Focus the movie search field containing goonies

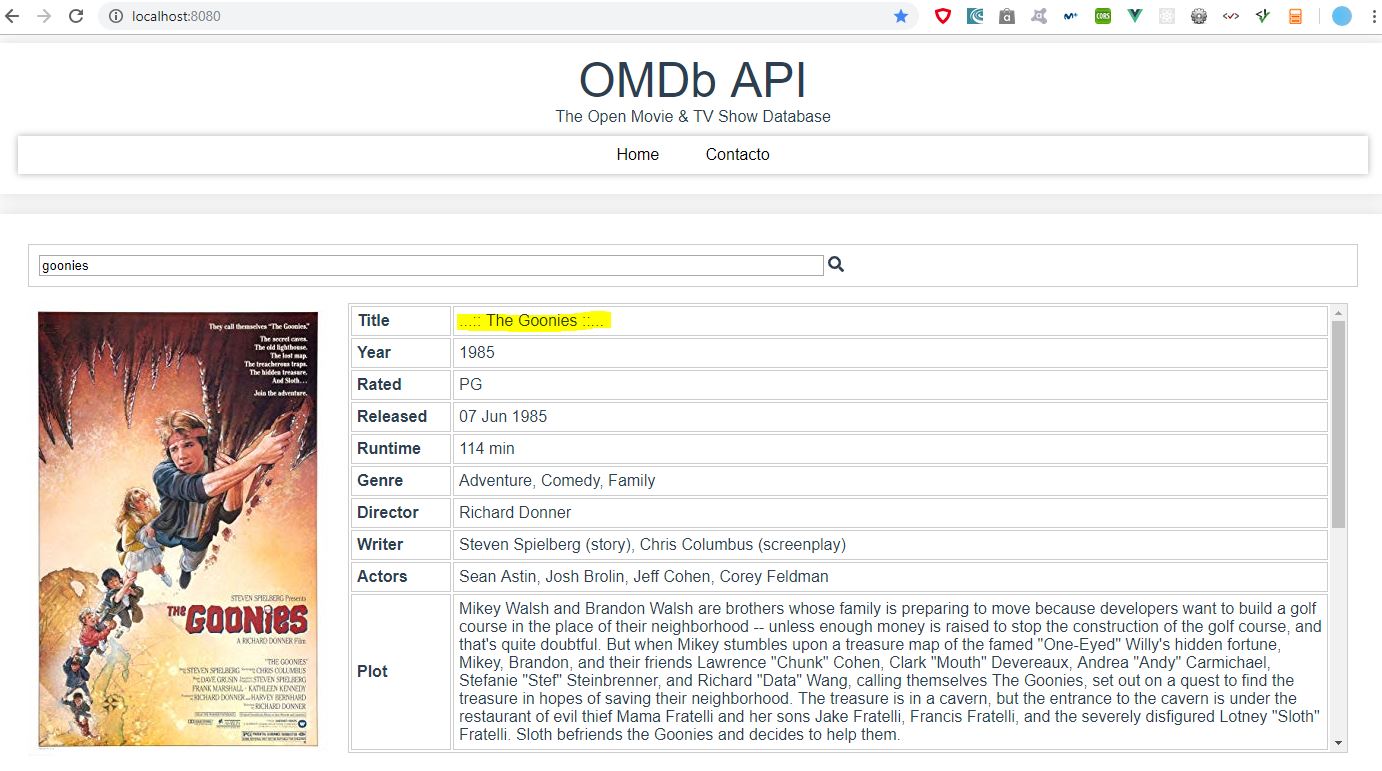point(431,265)
